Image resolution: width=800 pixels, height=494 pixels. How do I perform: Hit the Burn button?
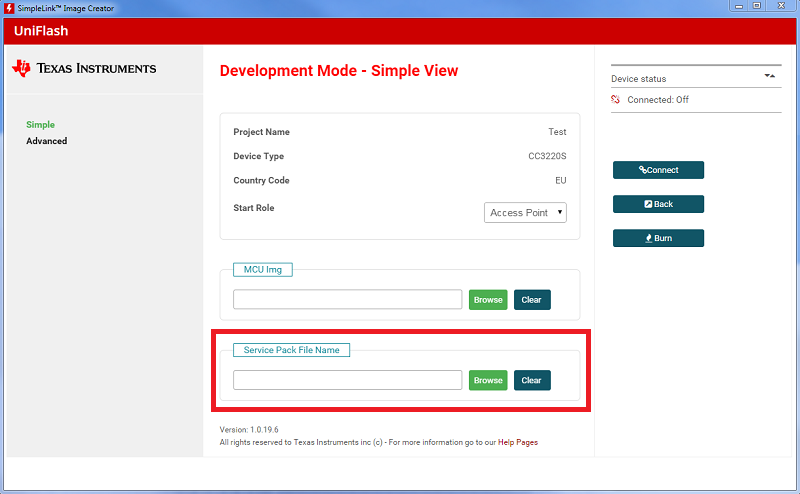click(x=658, y=238)
